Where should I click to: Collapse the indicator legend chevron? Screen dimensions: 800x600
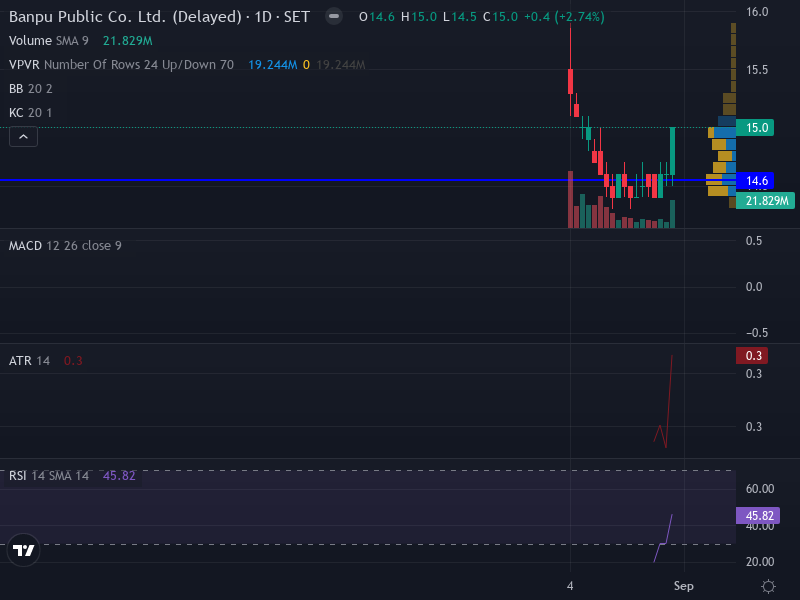pos(23,137)
